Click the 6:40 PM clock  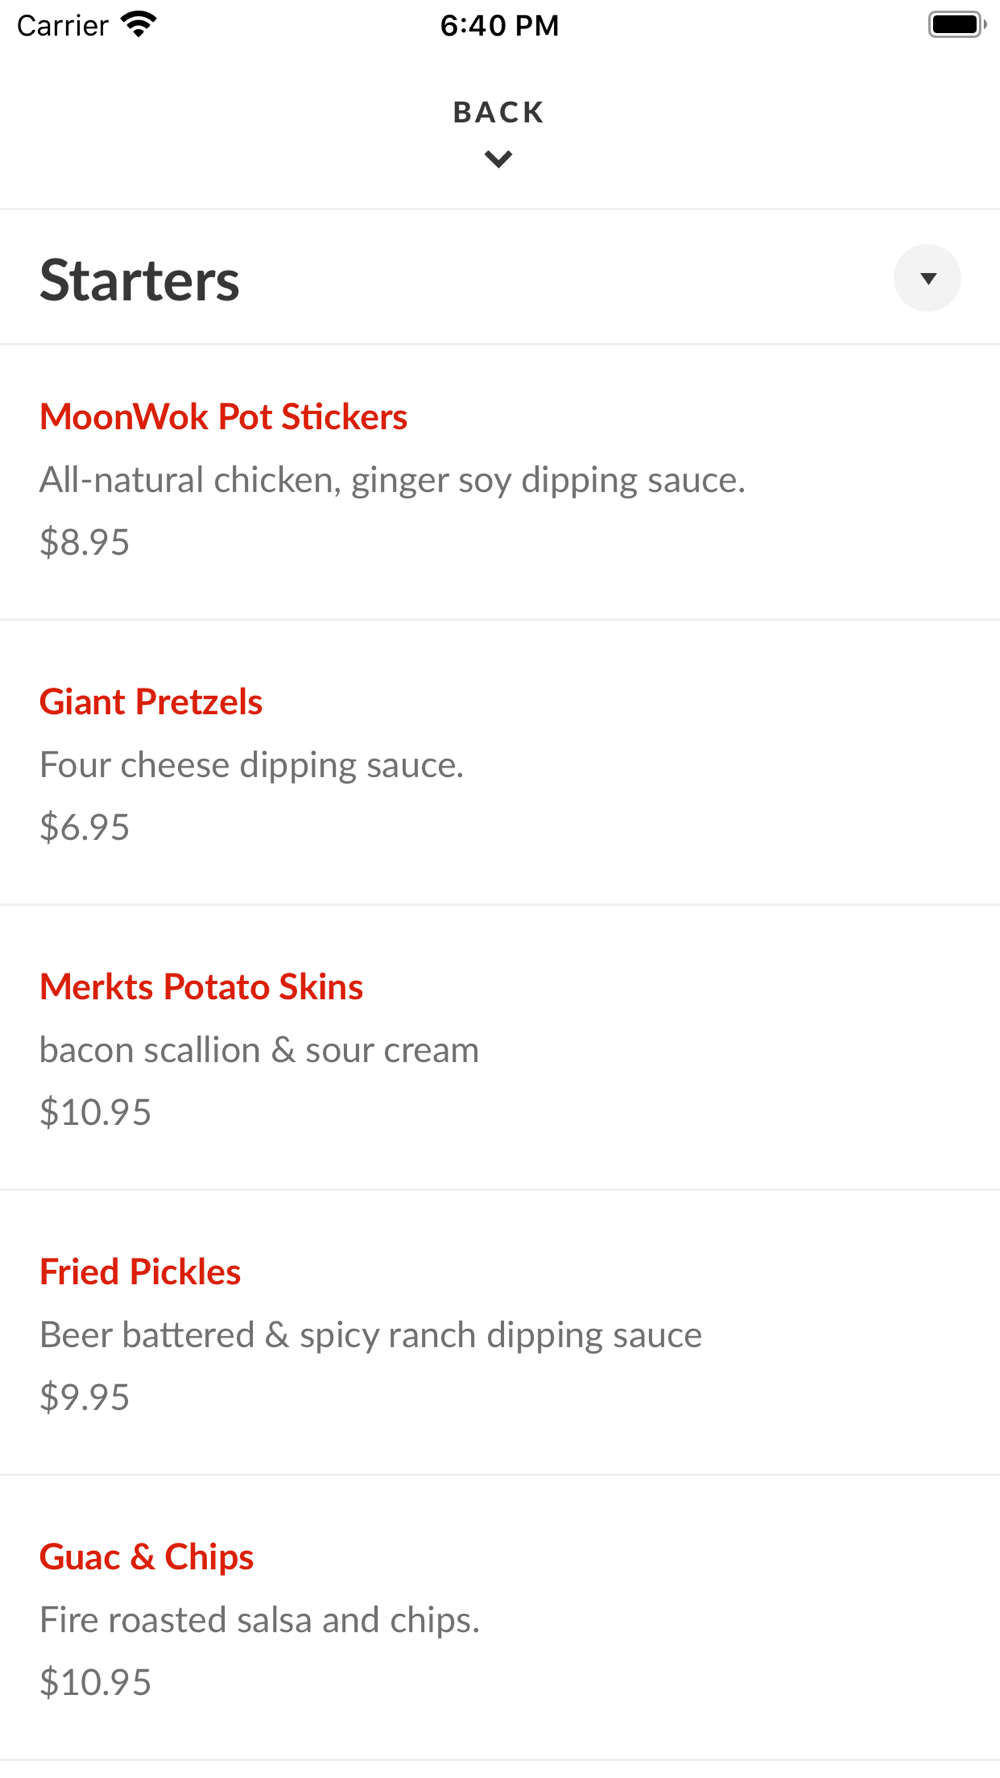point(499,25)
